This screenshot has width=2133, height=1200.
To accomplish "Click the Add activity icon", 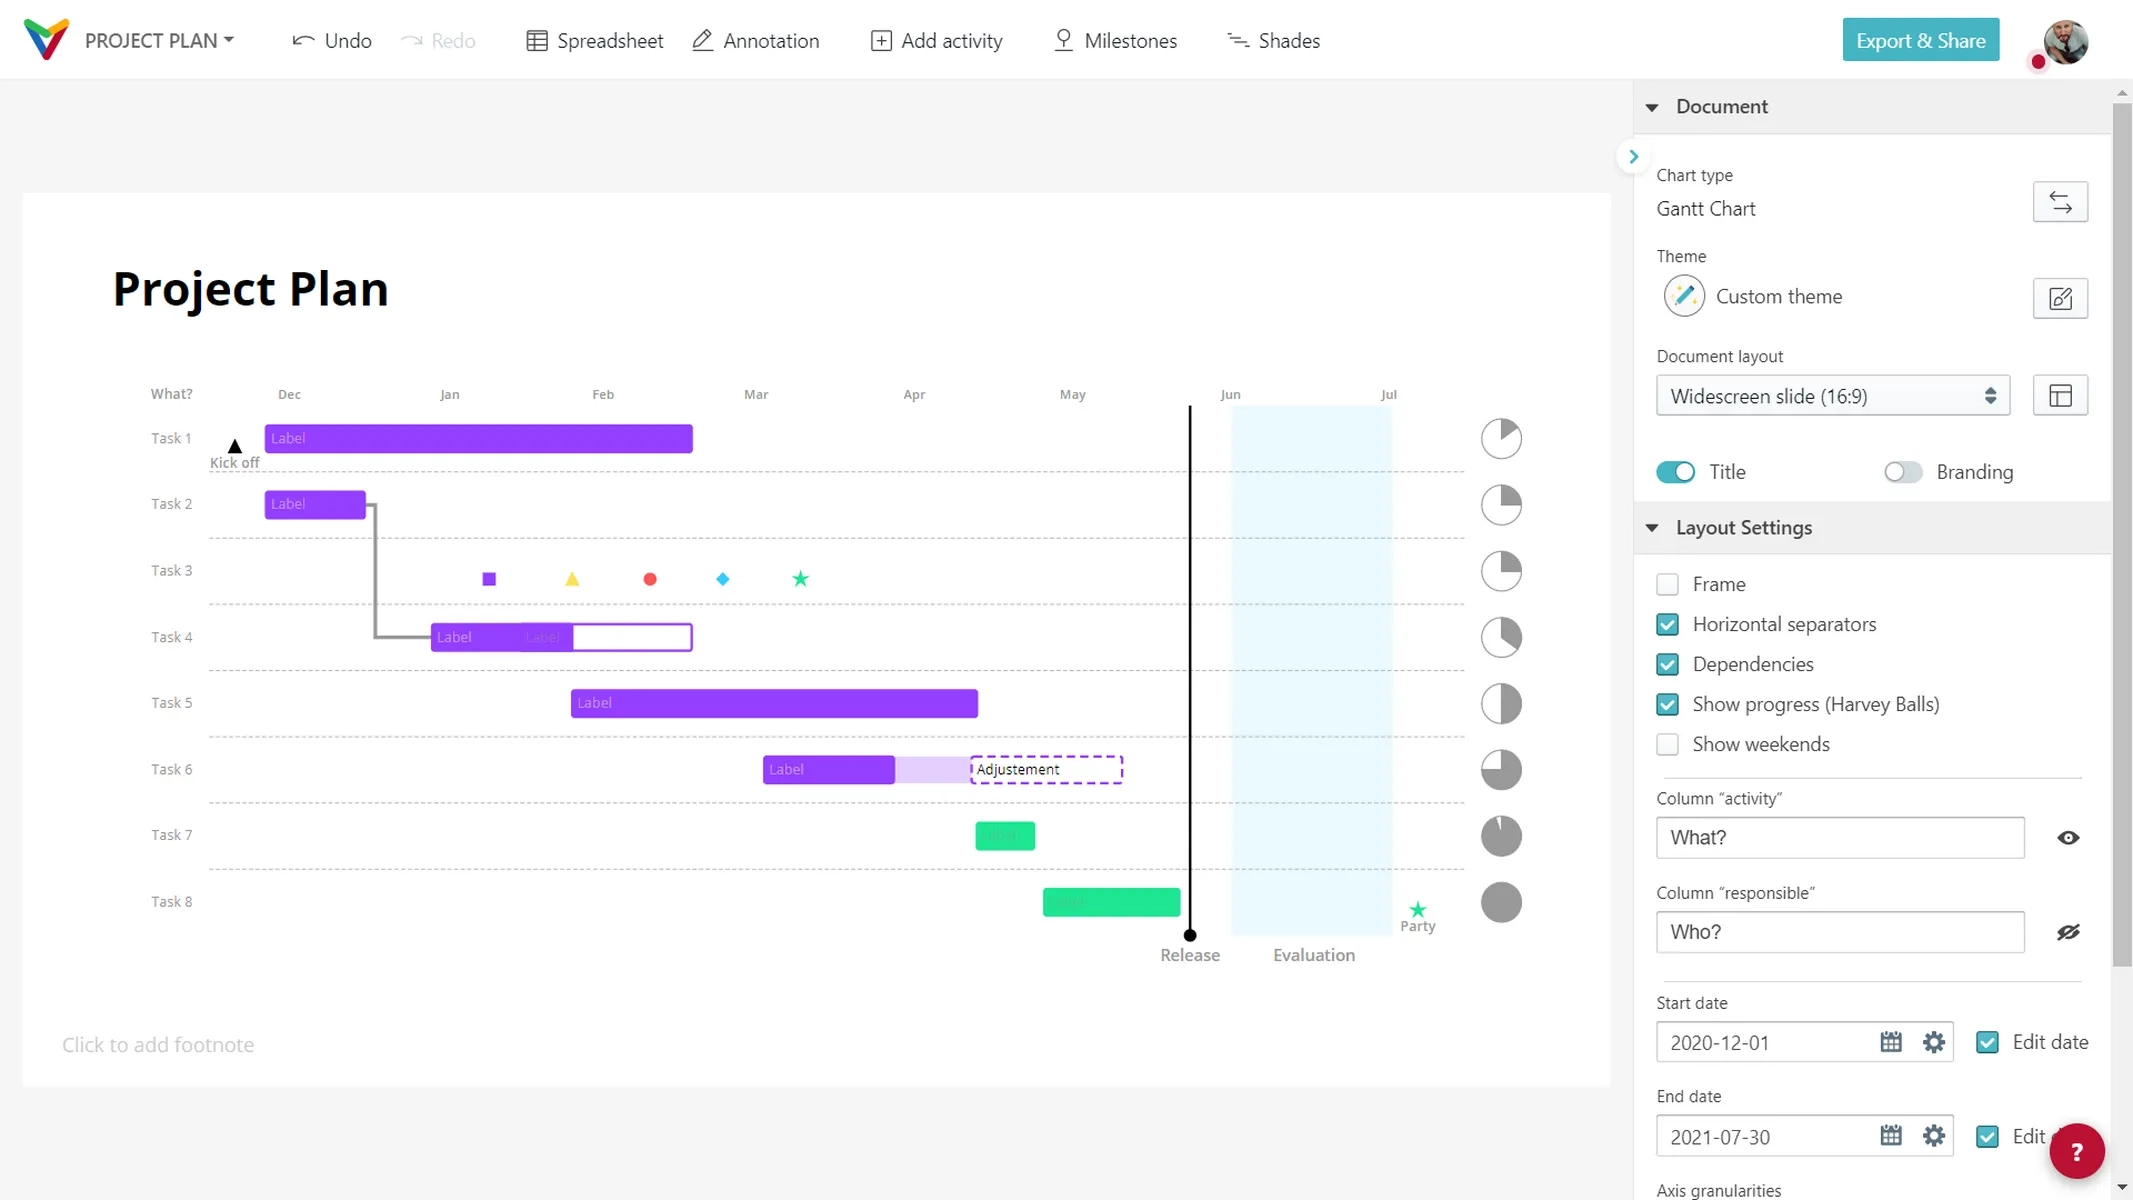I will coord(880,40).
